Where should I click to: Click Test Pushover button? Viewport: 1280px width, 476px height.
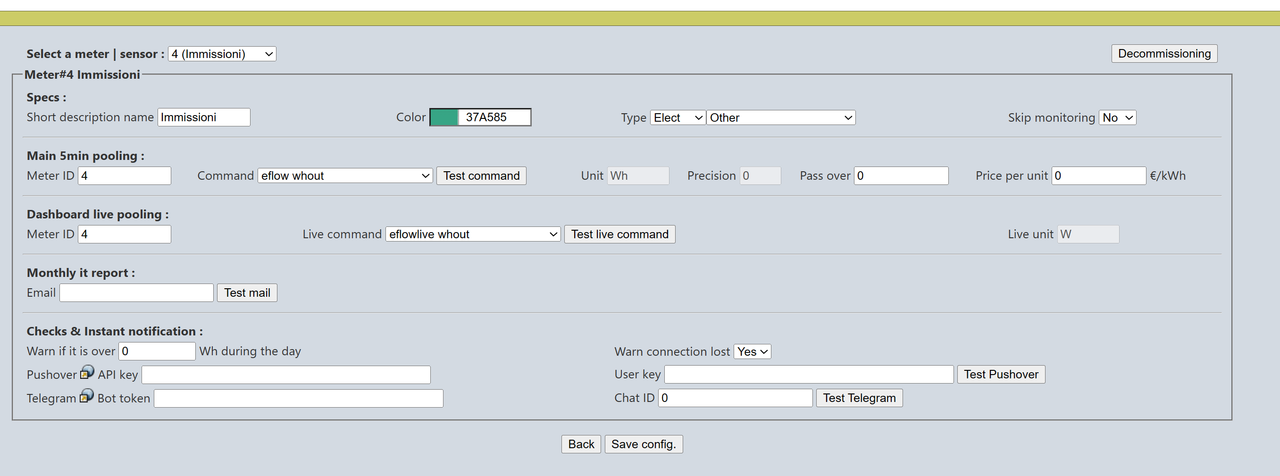tap(1001, 374)
